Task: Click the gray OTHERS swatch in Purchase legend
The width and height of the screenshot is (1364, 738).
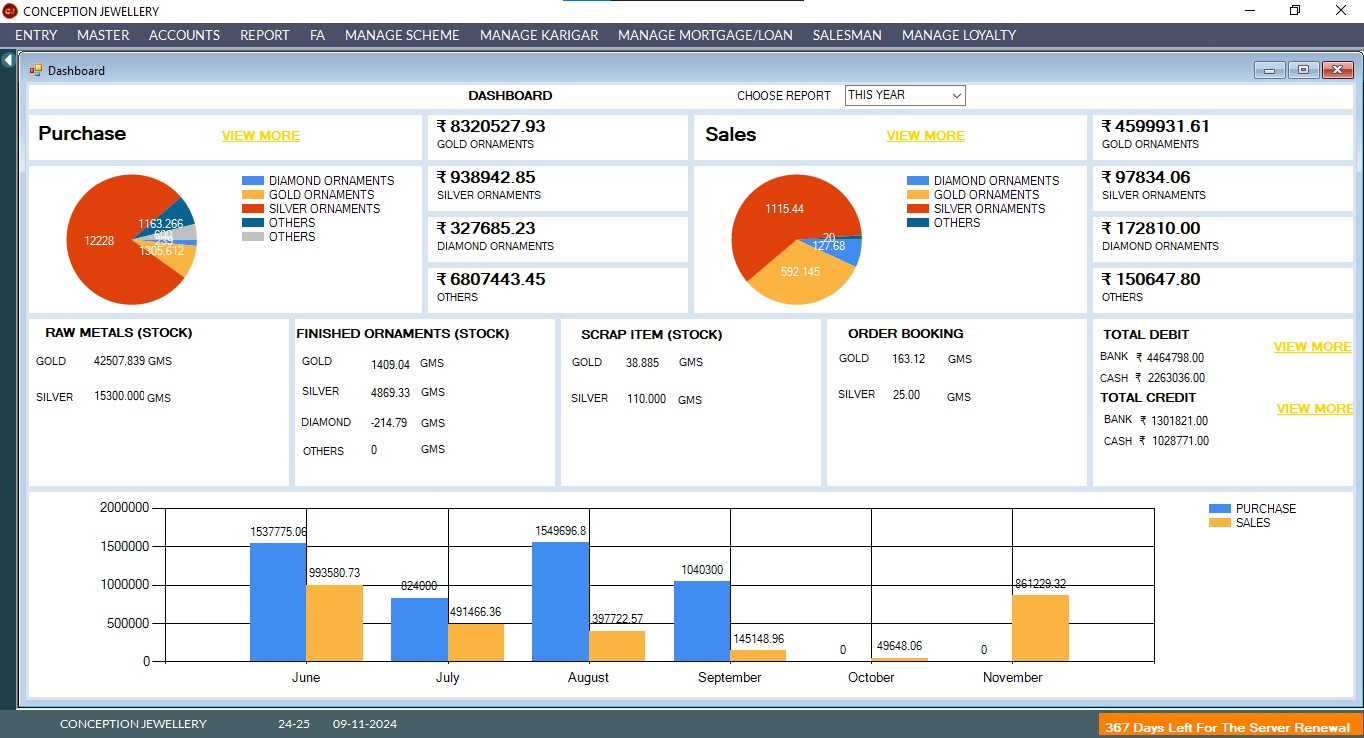Action: pos(252,237)
